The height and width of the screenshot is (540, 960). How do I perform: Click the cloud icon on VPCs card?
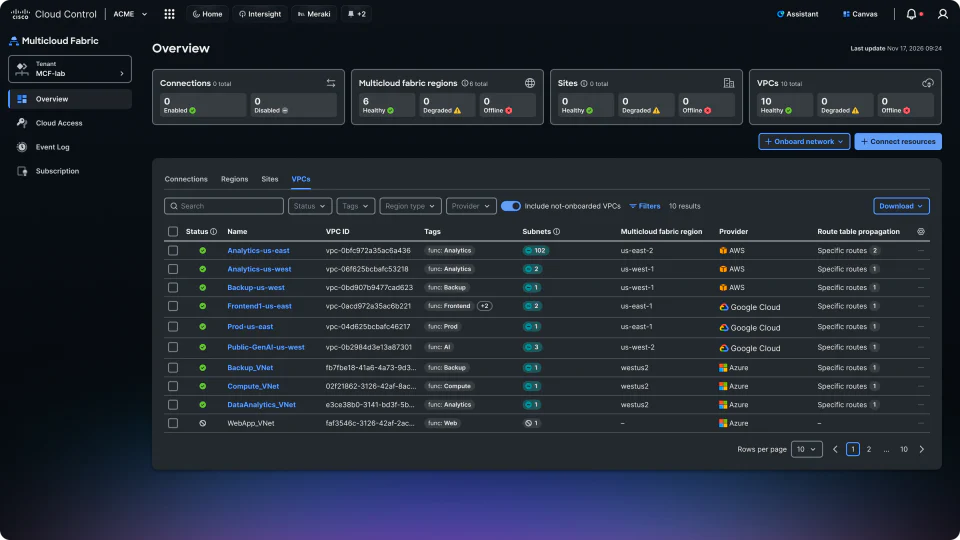(928, 83)
